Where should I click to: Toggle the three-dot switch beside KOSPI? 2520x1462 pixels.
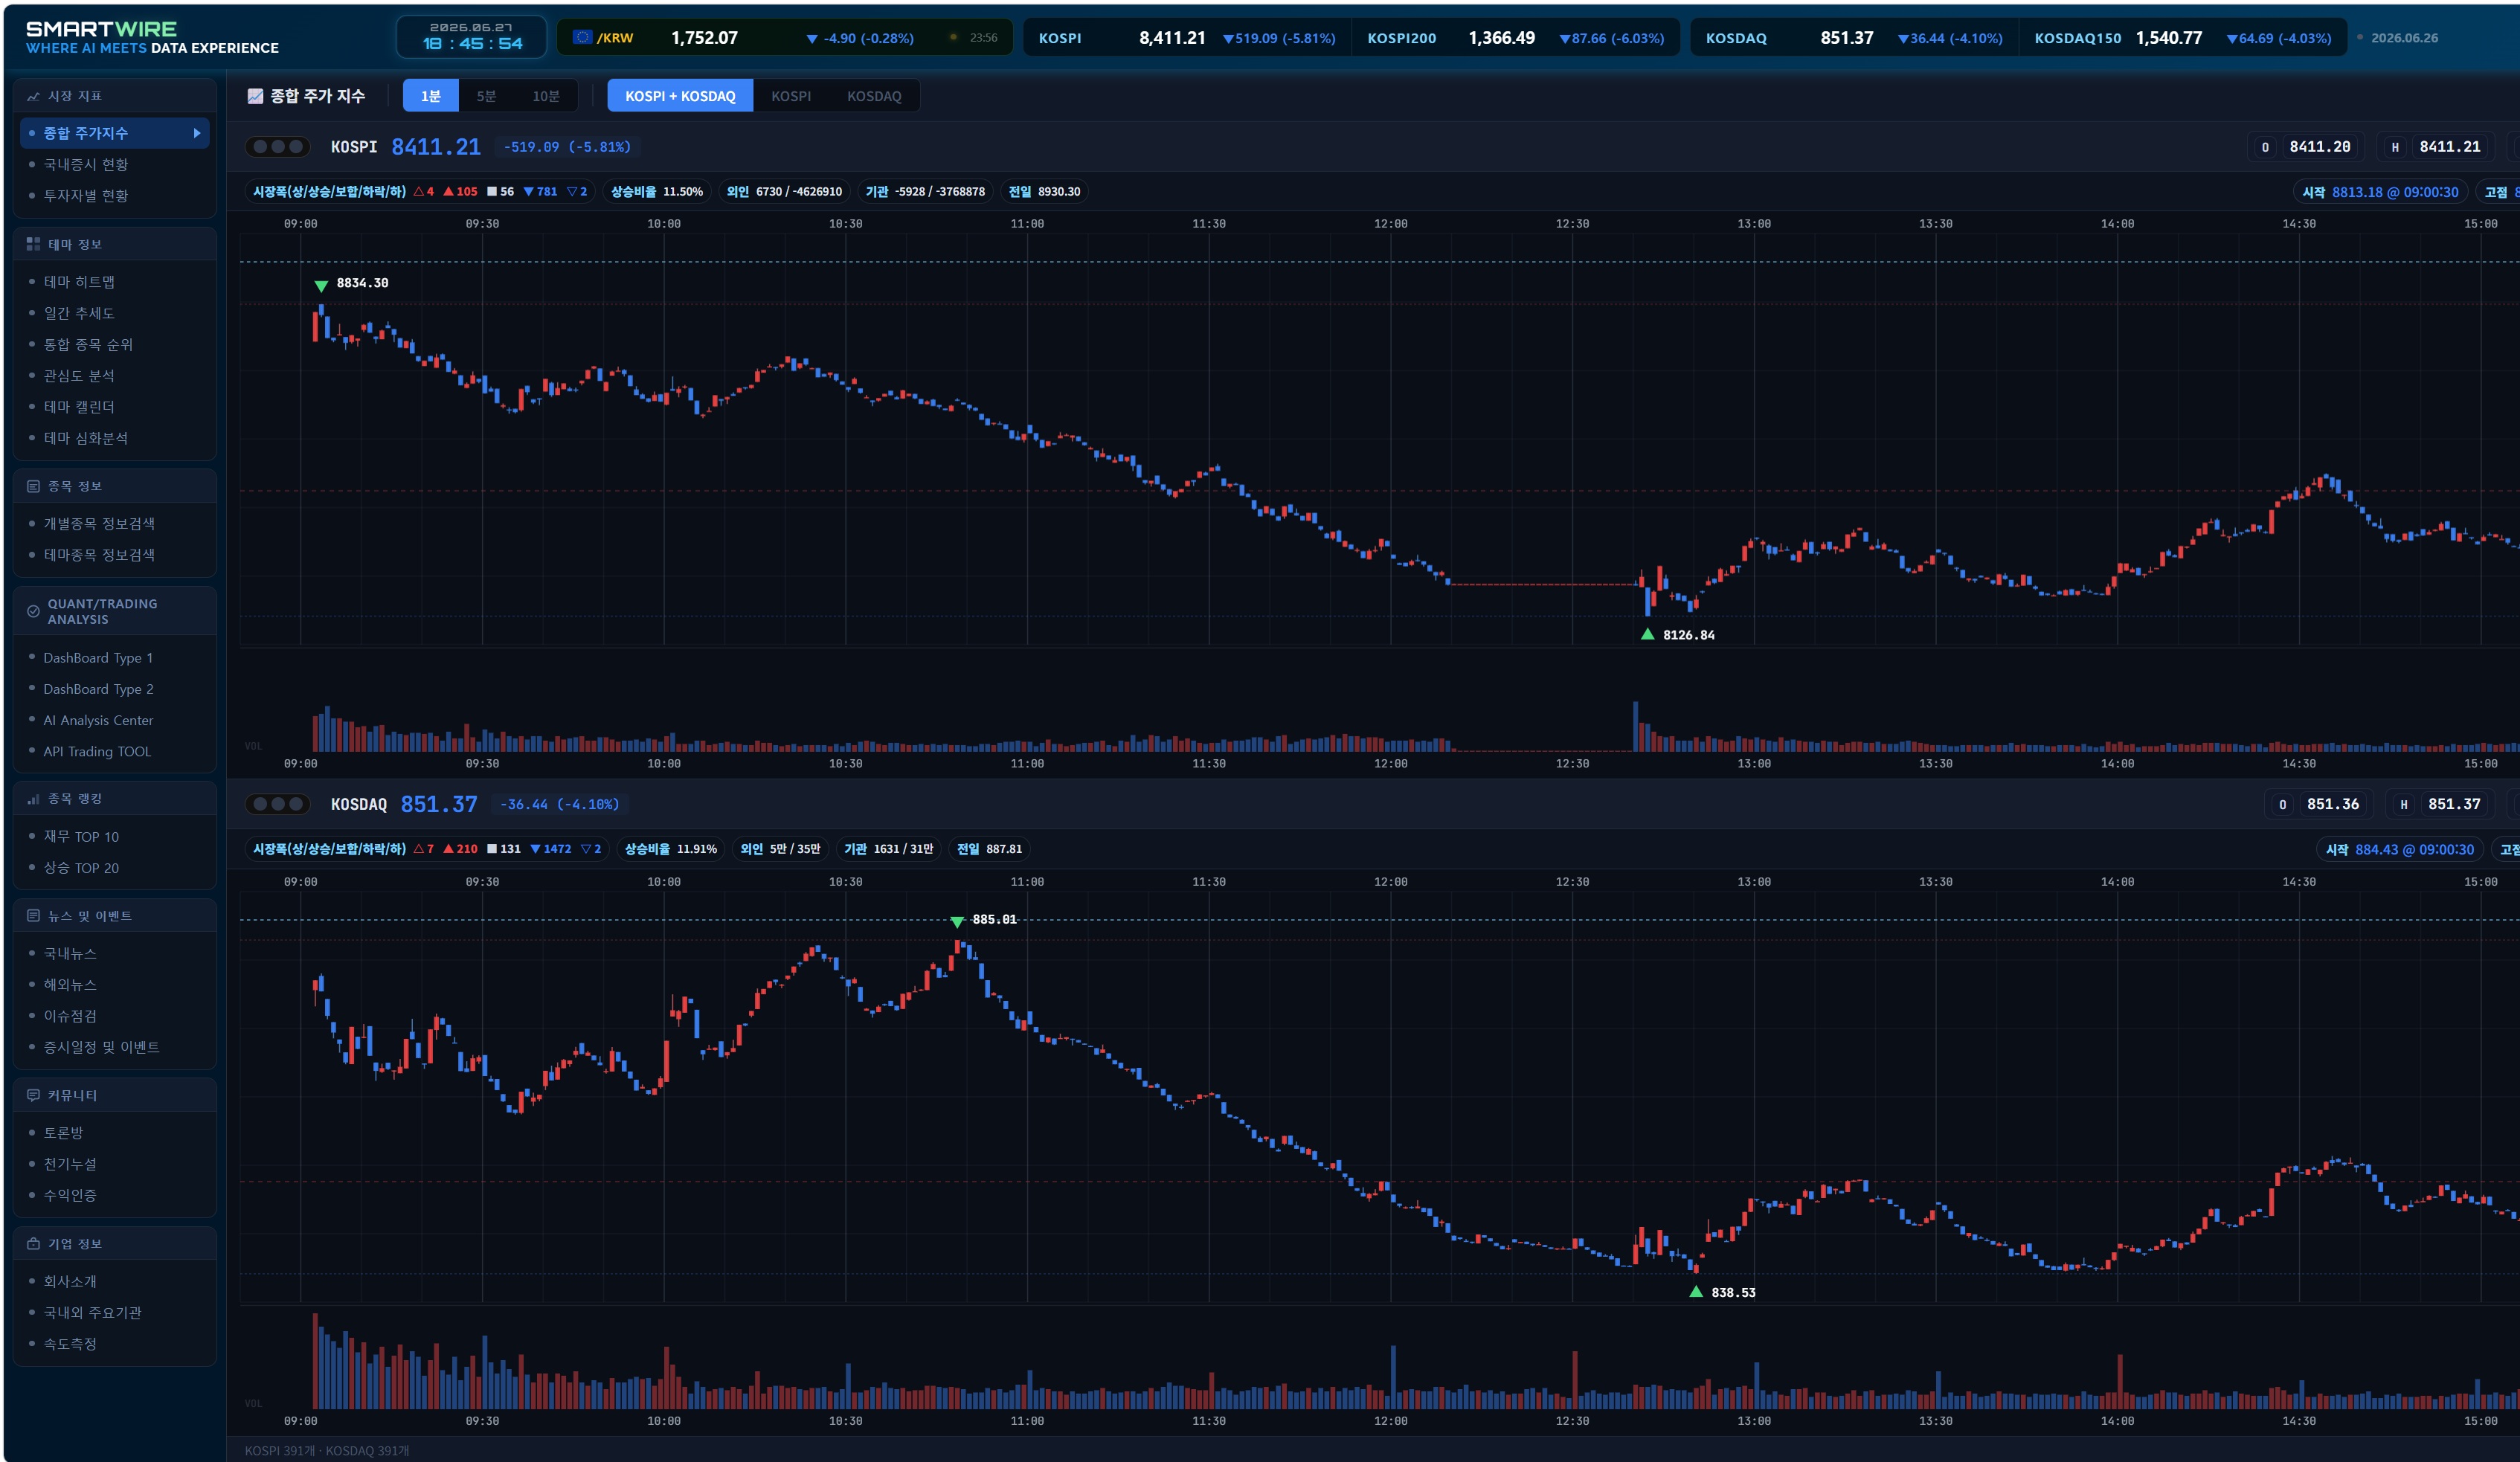[278, 147]
